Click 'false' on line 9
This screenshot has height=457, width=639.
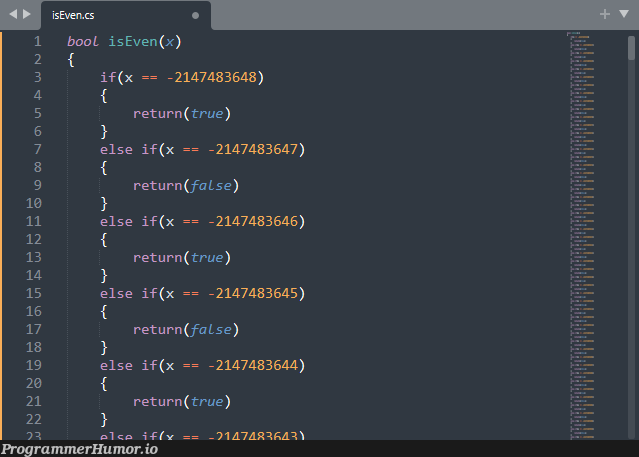point(211,185)
